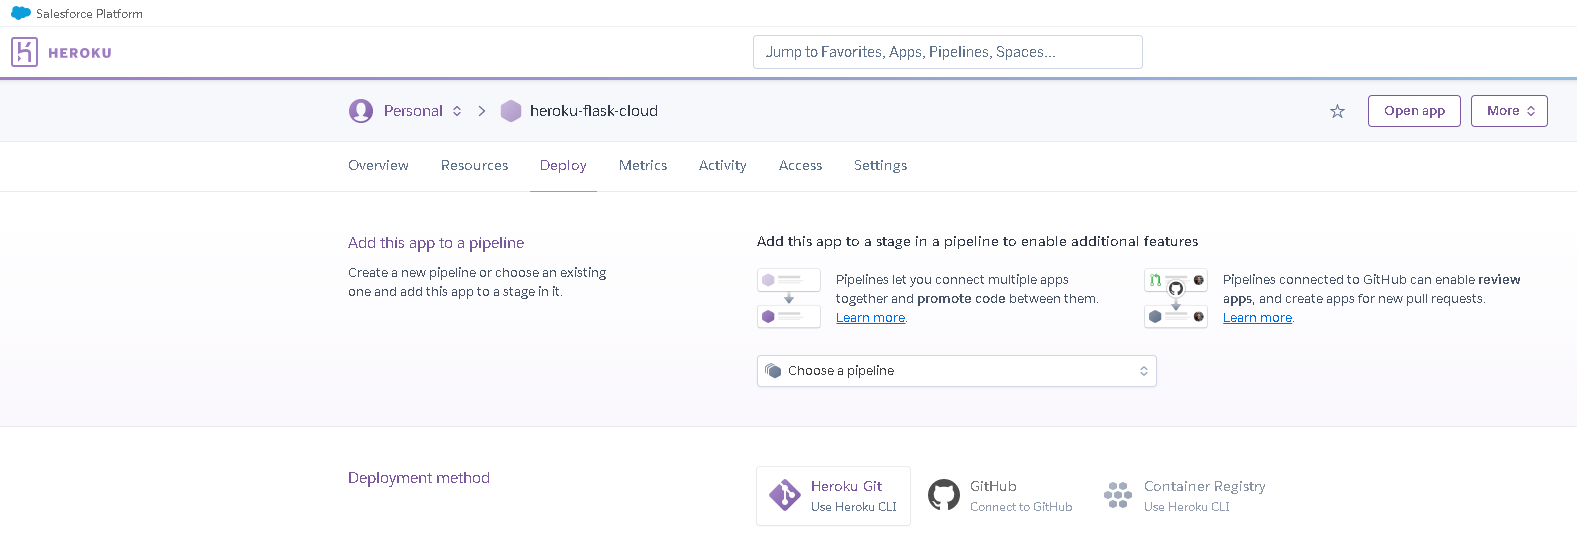This screenshot has width=1577, height=538.
Task: Favorite app with the star icon
Action: (x=1337, y=111)
